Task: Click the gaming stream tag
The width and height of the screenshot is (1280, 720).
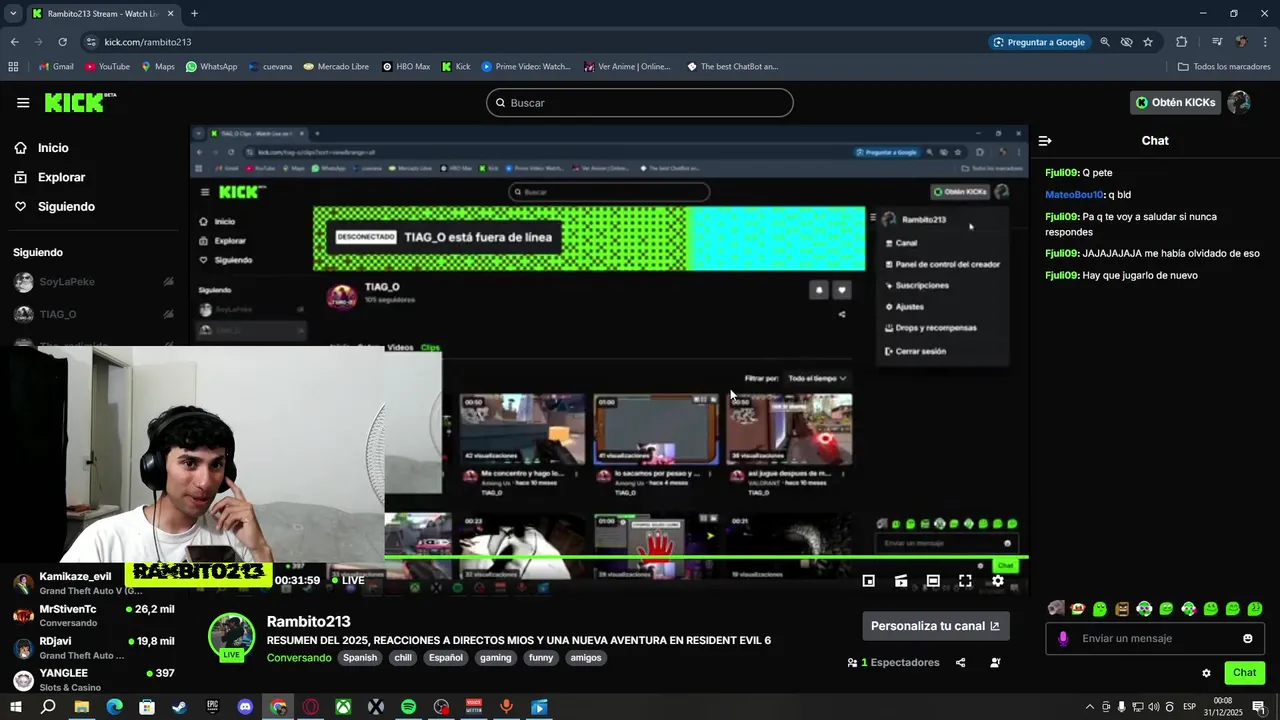Action: [495, 658]
